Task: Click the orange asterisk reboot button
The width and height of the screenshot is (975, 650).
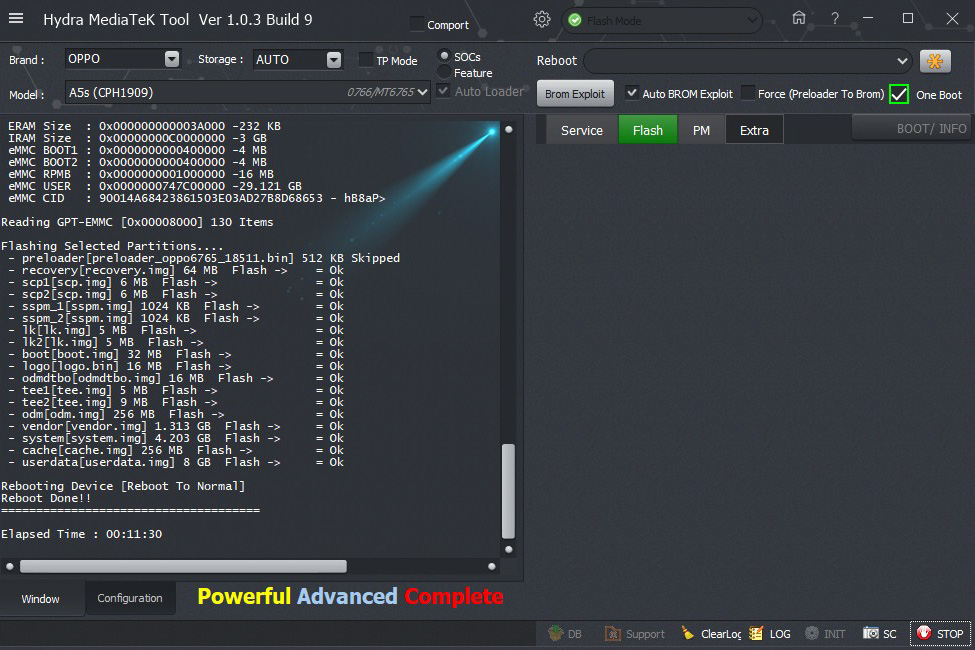Action: tap(935, 61)
